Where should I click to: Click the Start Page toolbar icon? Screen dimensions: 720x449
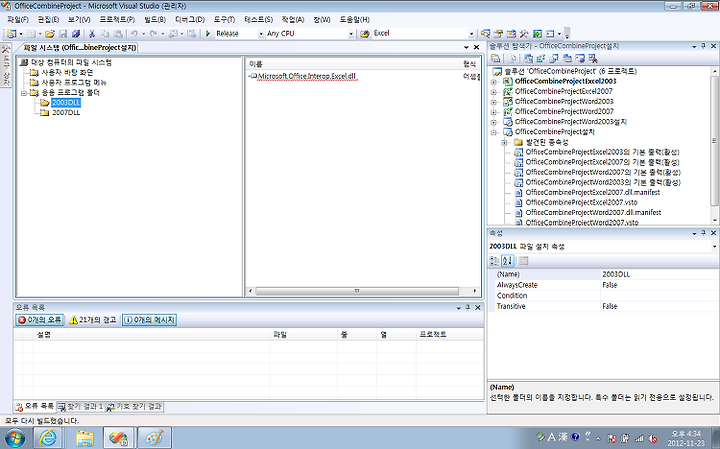[537, 34]
